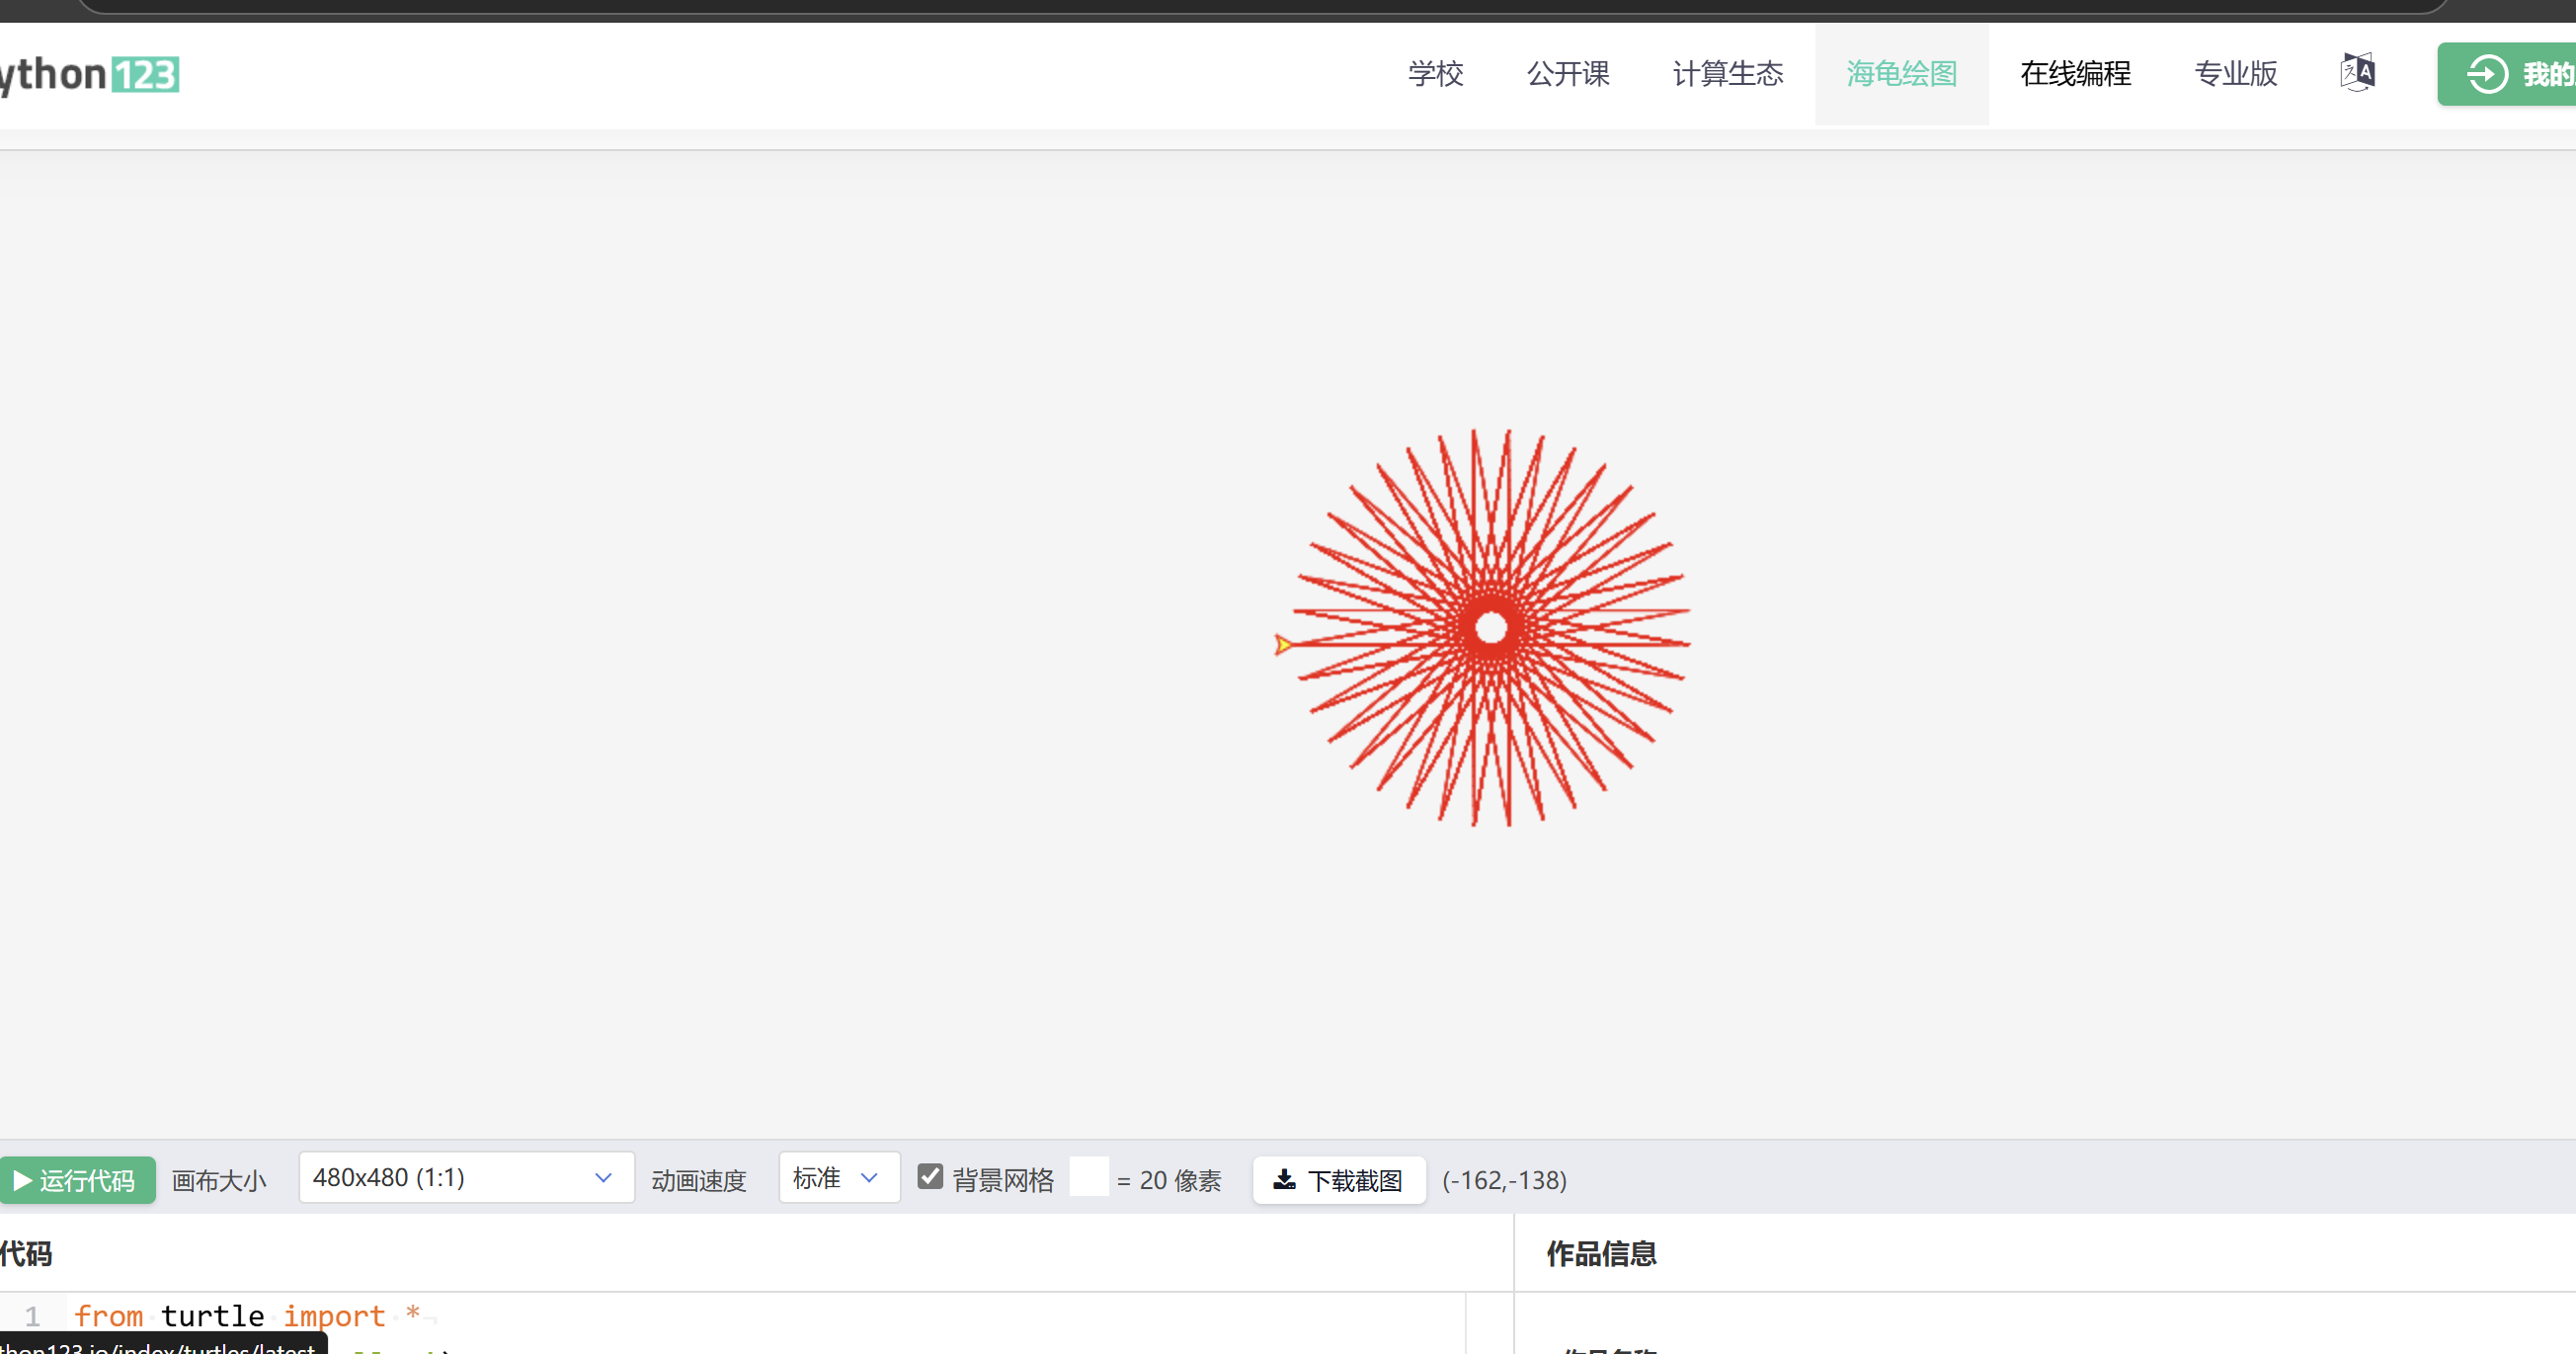Click the translate language icon
The width and height of the screenshot is (2576, 1354).
[2357, 73]
